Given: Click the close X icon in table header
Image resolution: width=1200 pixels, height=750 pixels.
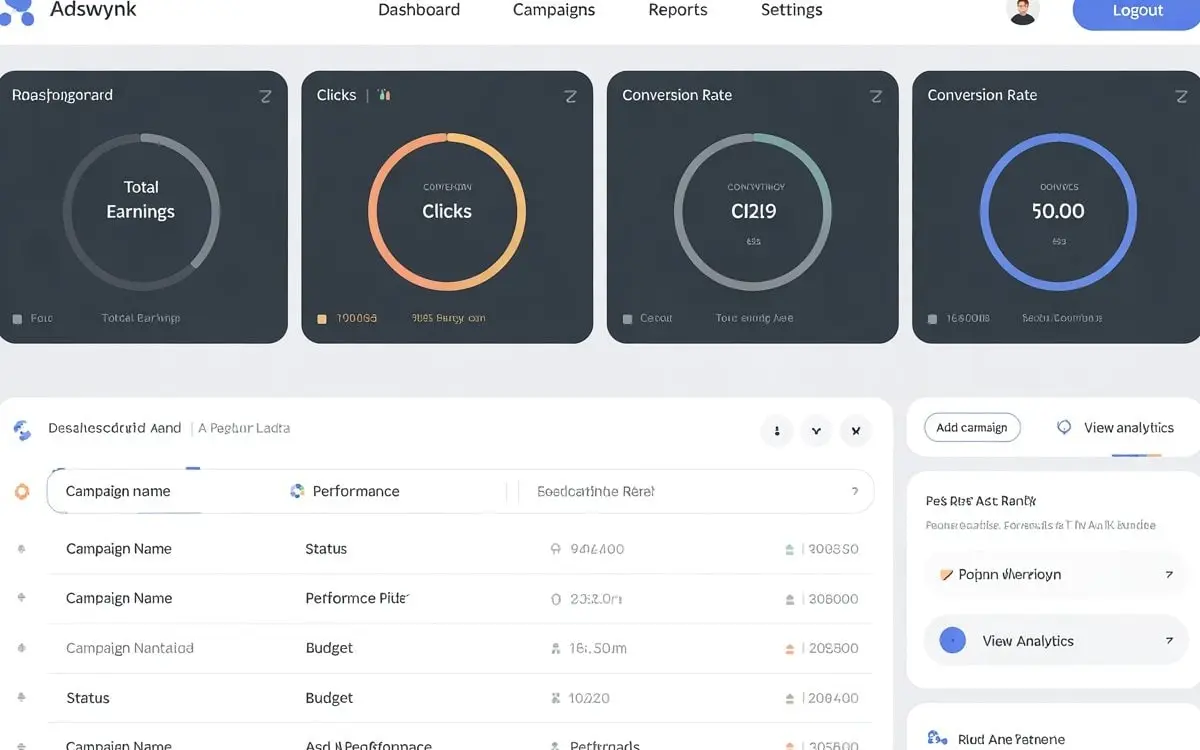Looking at the screenshot, I should point(856,431).
